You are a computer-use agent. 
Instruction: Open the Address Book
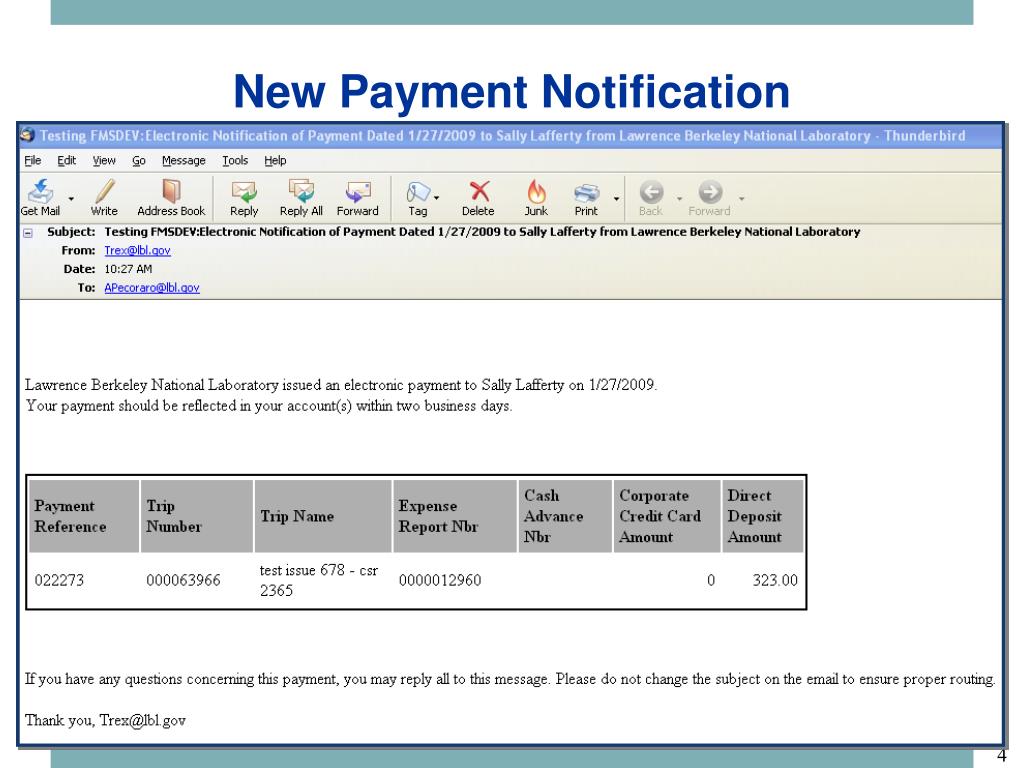(x=171, y=197)
